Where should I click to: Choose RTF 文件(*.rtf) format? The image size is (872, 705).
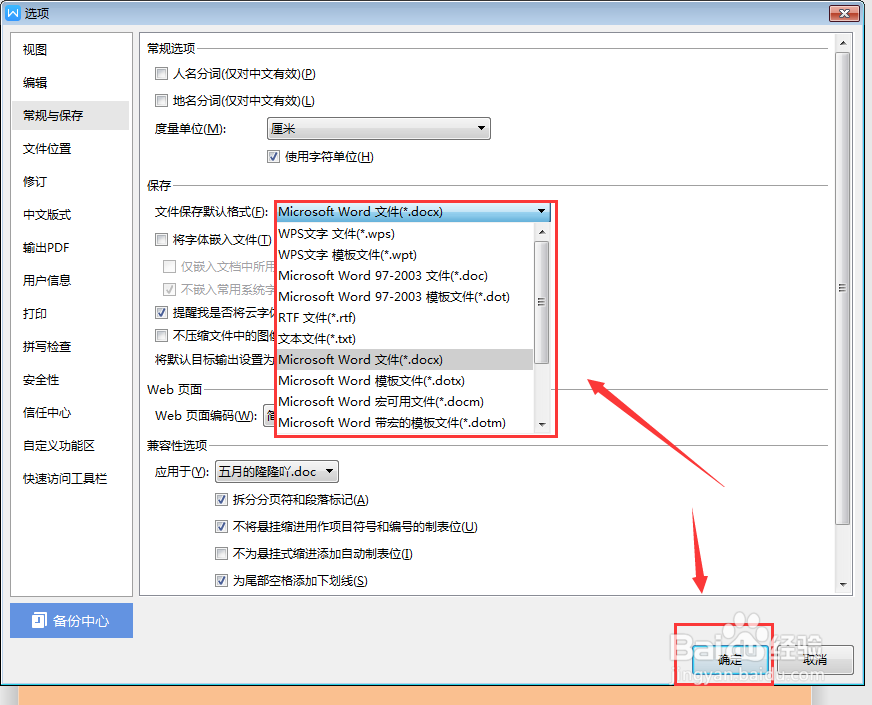coord(405,317)
